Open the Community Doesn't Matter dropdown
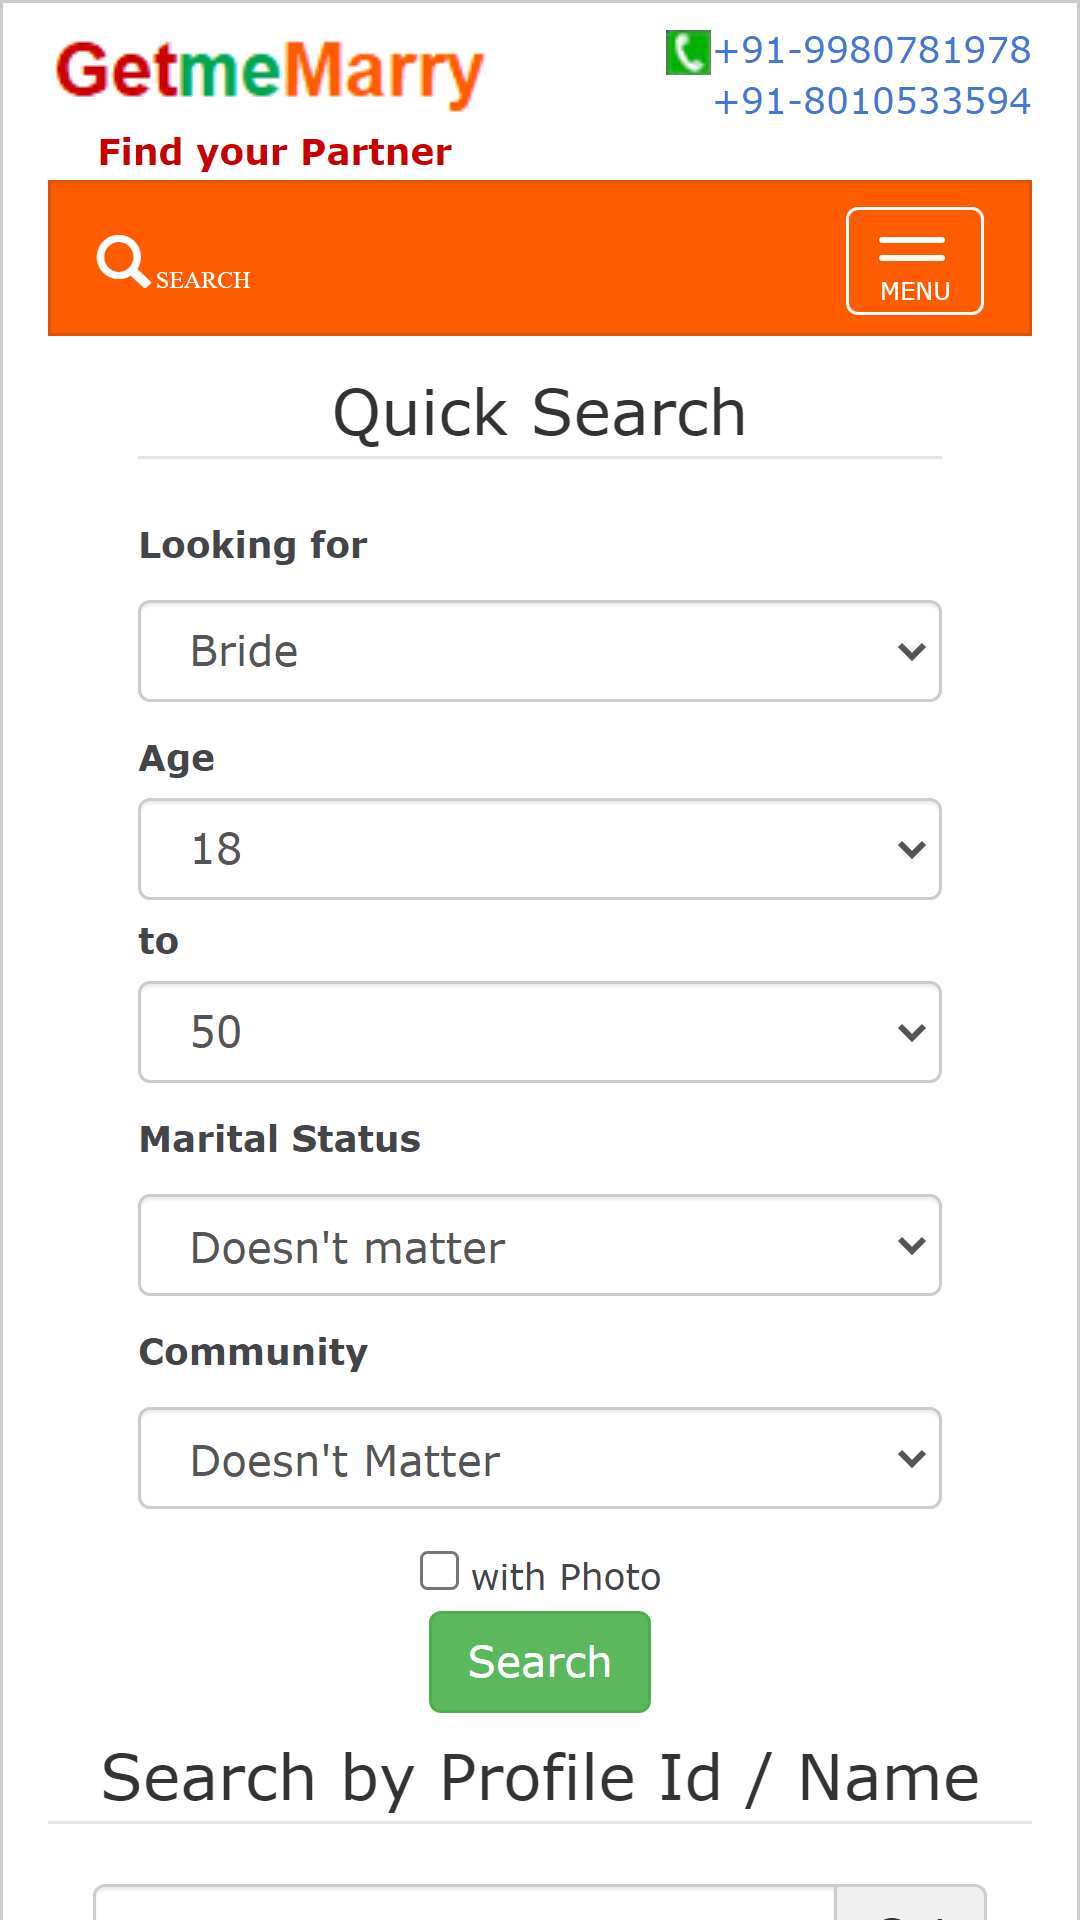Viewport: 1080px width, 1920px height. (x=540, y=1458)
